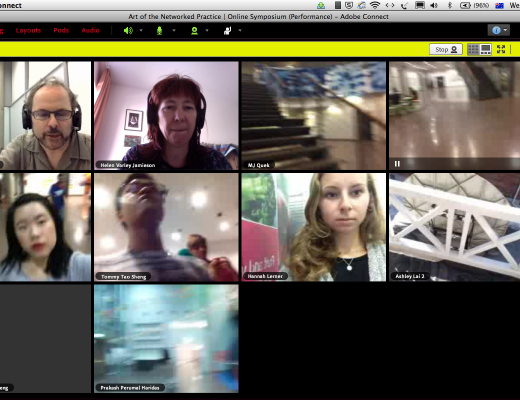
Task: Open the Pods menu
Action: coord(61,30)
